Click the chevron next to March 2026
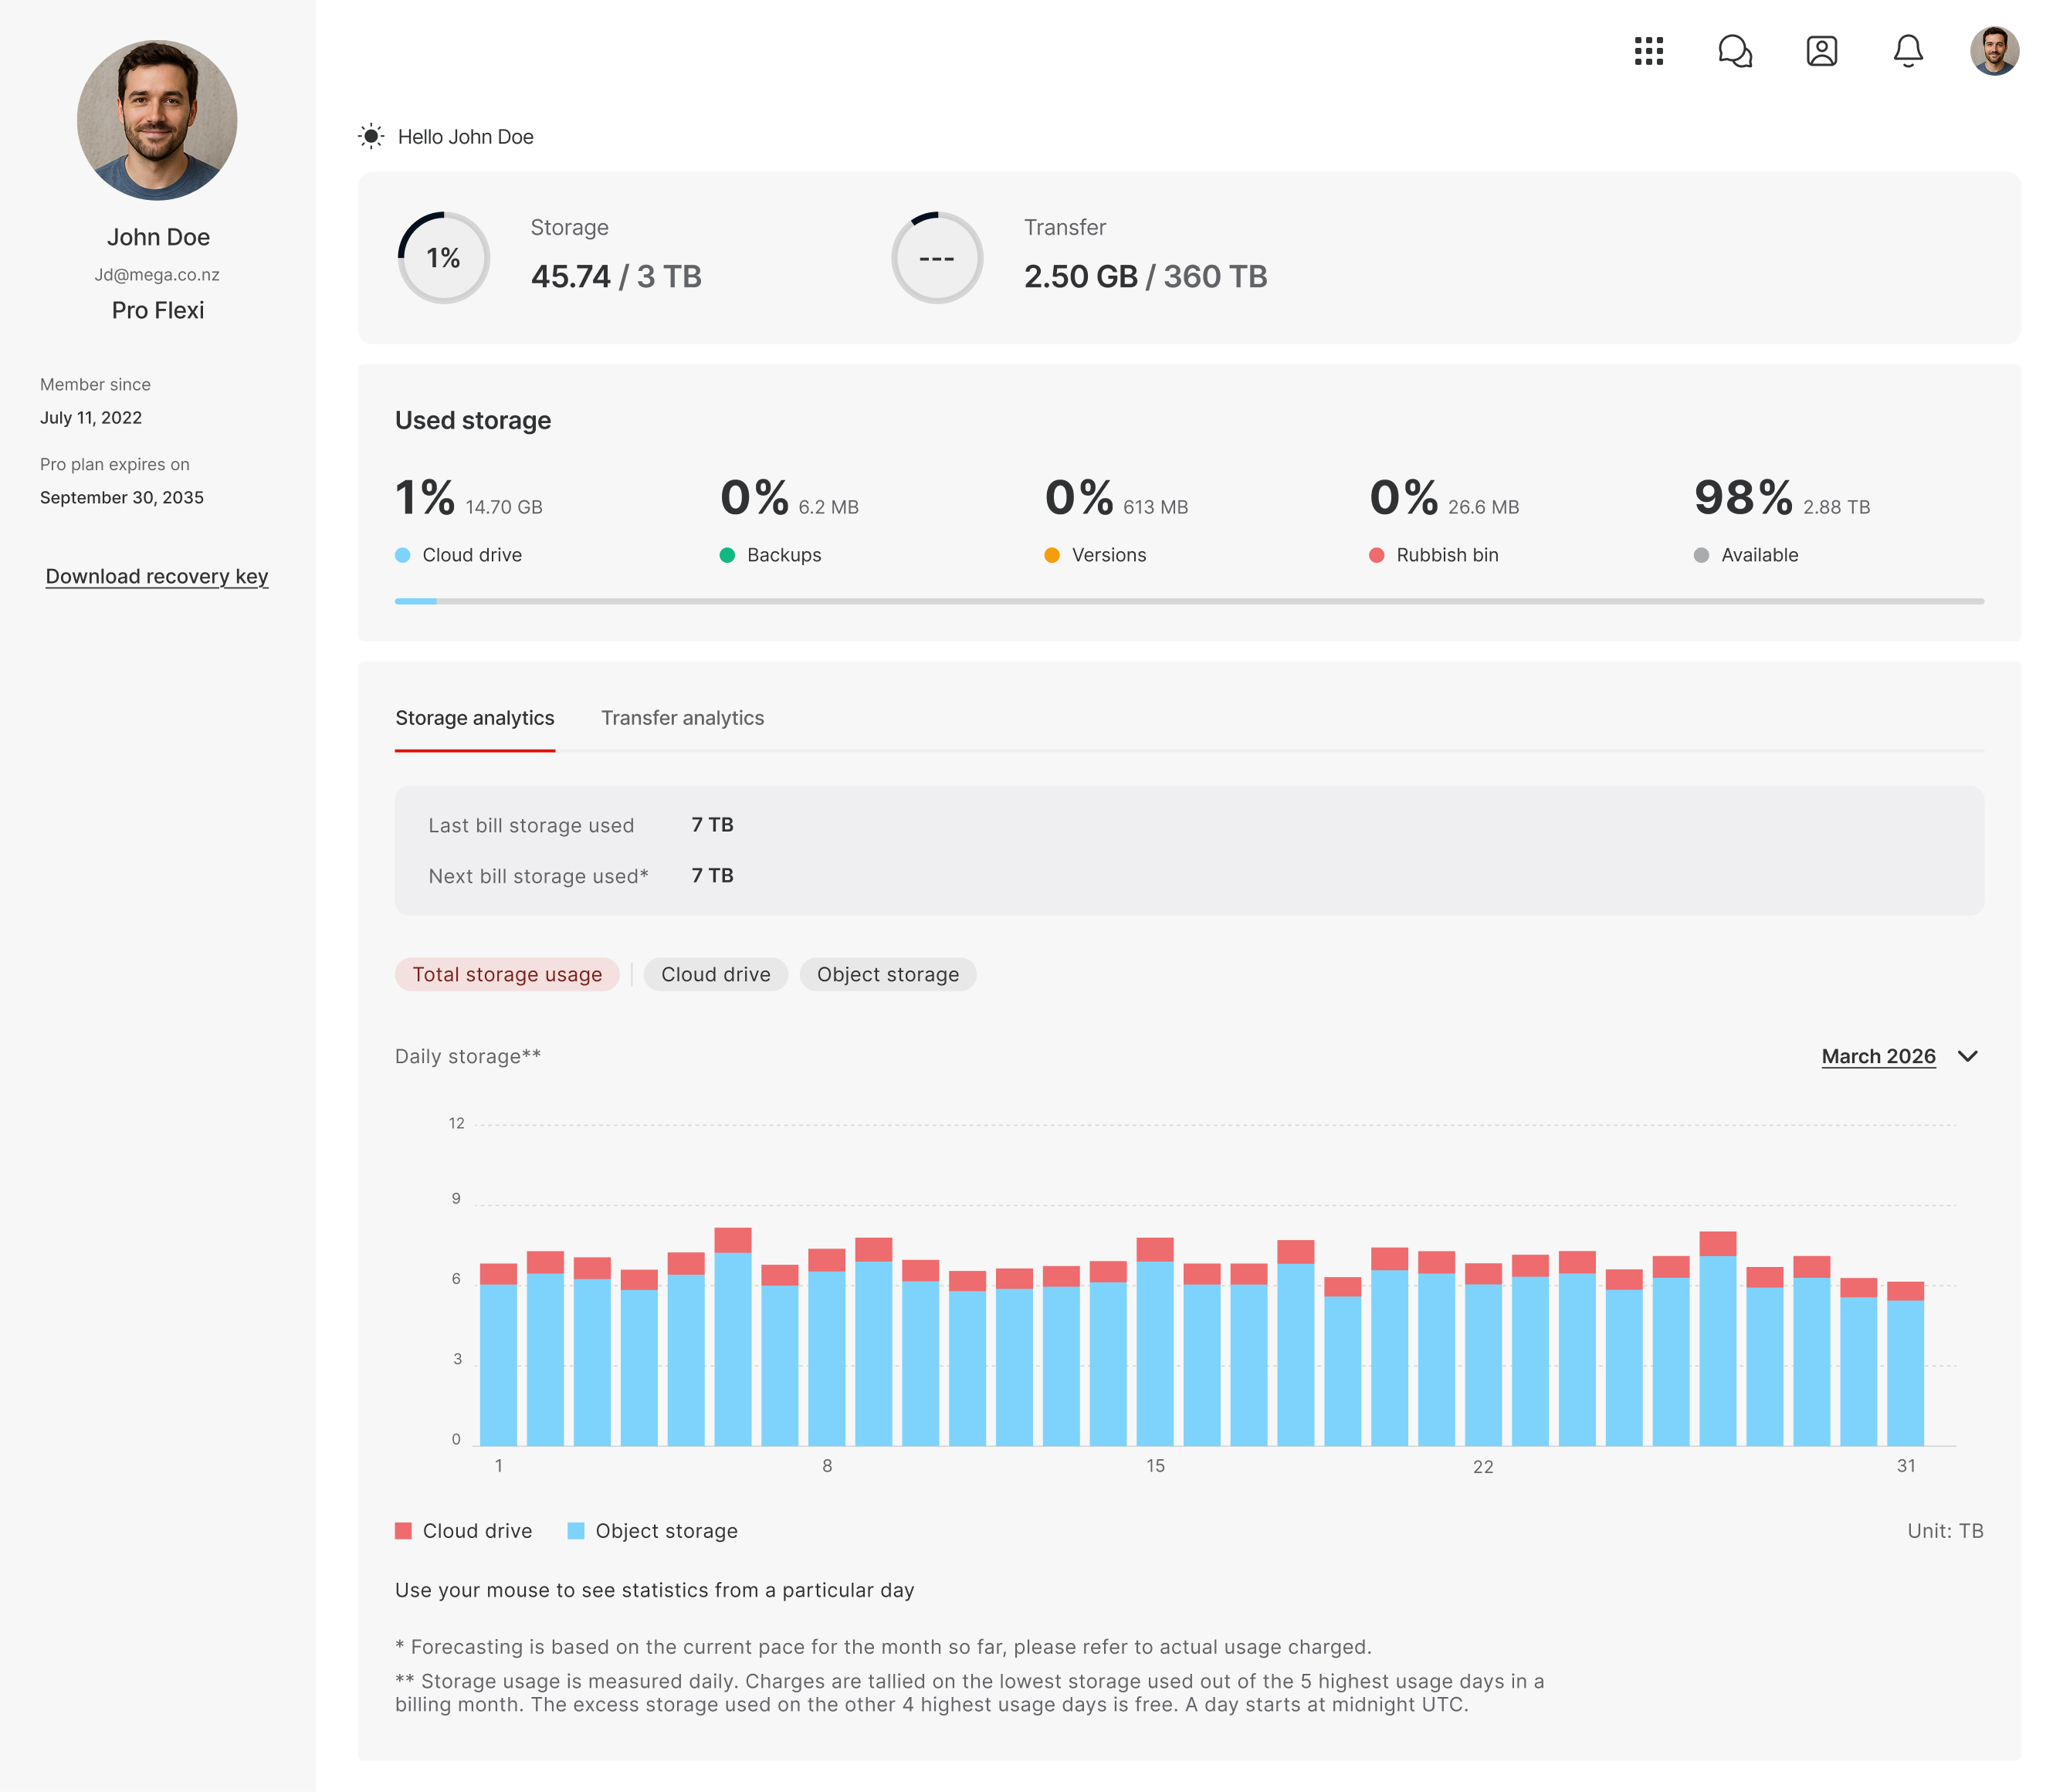Image resolution: width=2063 pixels, height=1792 pixels. (1967, 1056)
